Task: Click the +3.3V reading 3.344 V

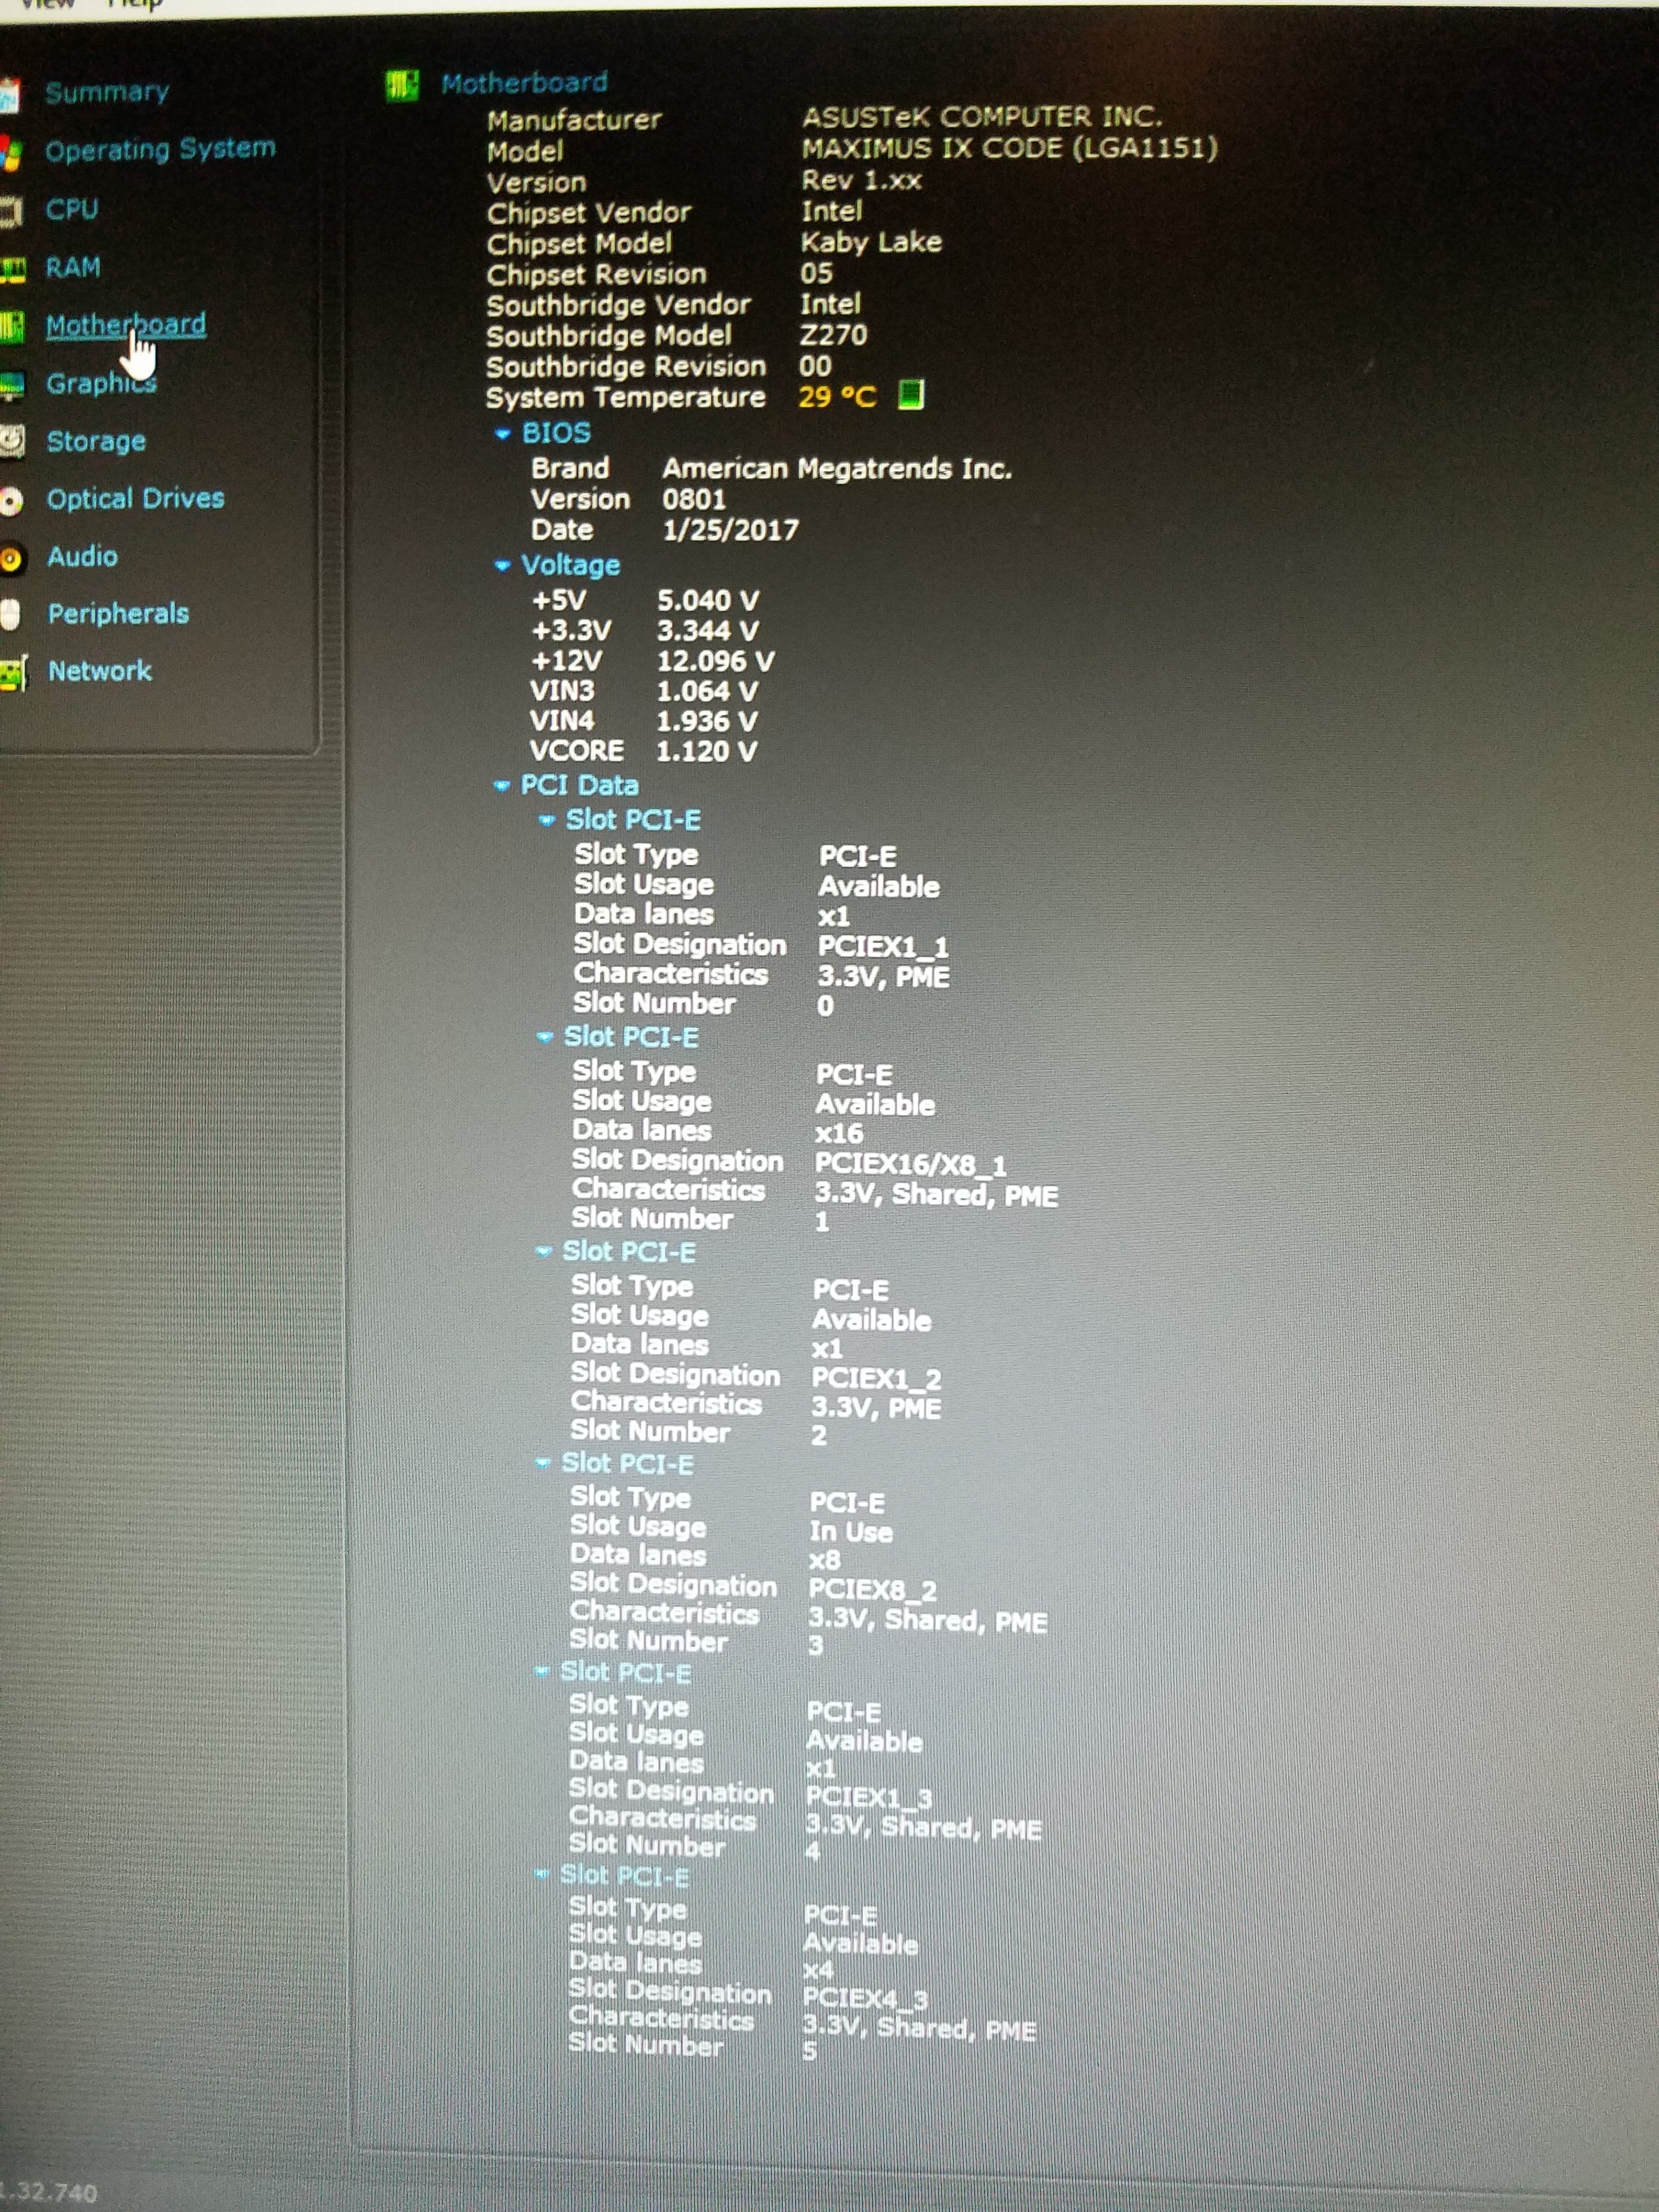Action: pos(707,631)
